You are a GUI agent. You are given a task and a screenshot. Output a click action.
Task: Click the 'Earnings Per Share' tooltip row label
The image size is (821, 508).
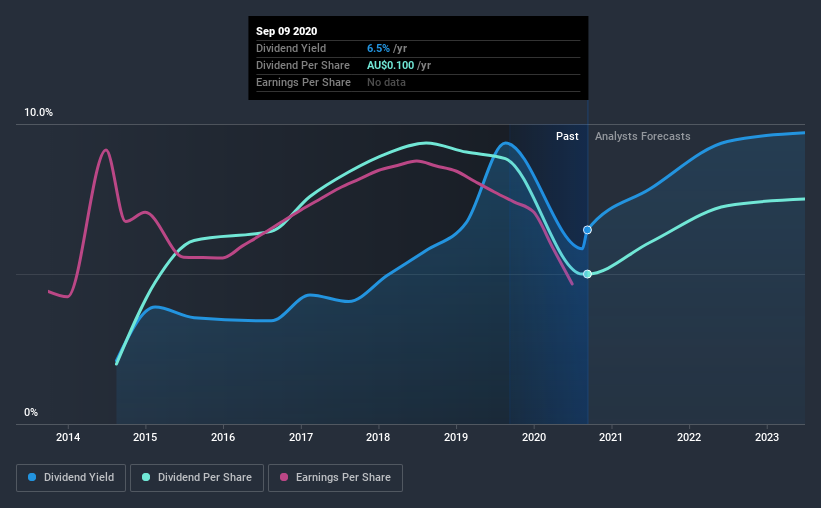(303, 82)
